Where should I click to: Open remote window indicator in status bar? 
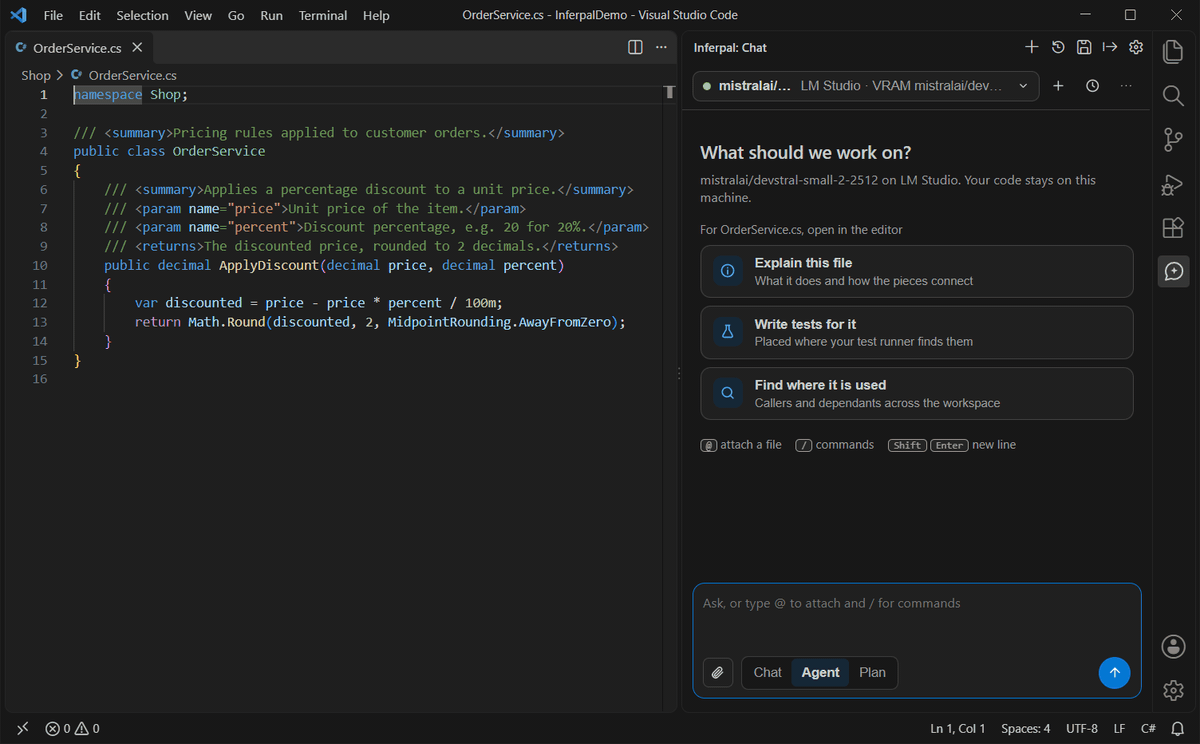click(23, 728)
